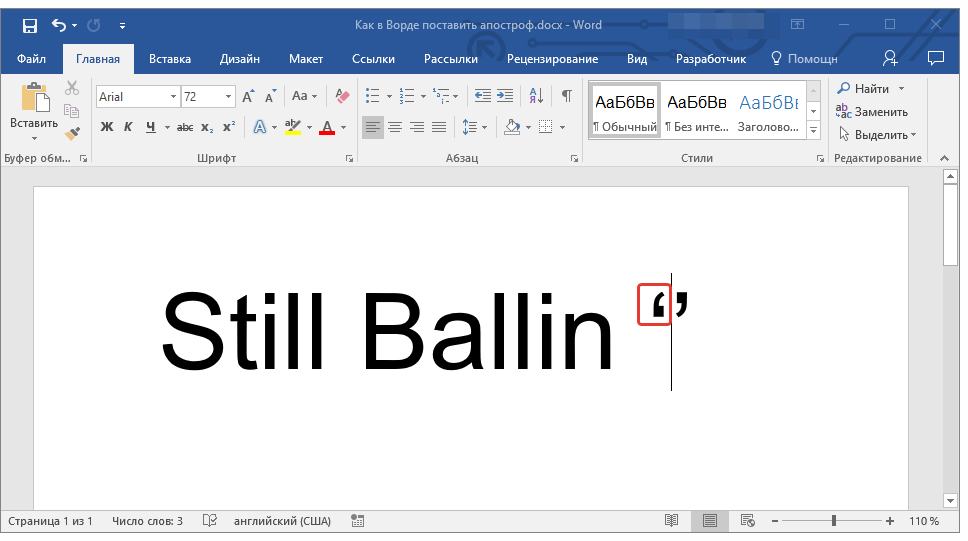Increase paragraph indent

[x=505, y=96]
